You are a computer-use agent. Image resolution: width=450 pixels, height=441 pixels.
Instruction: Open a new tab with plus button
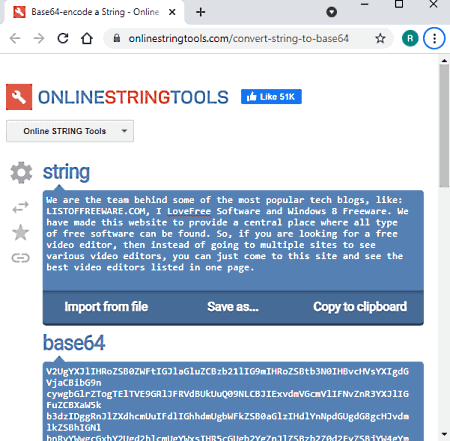(x=200, y=12)
